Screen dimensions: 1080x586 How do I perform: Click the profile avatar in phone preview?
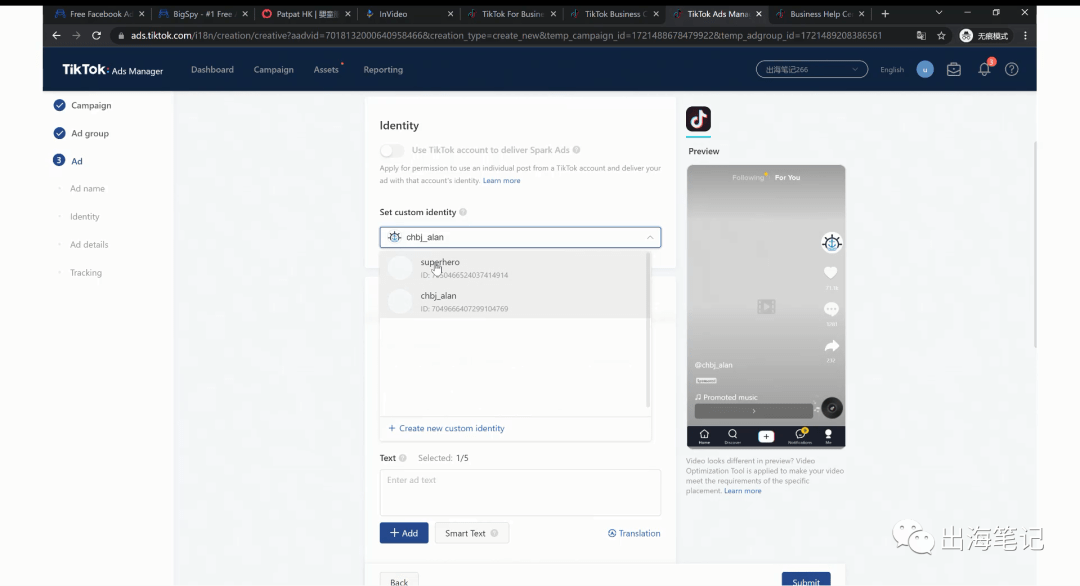click(x=831, y=242)
